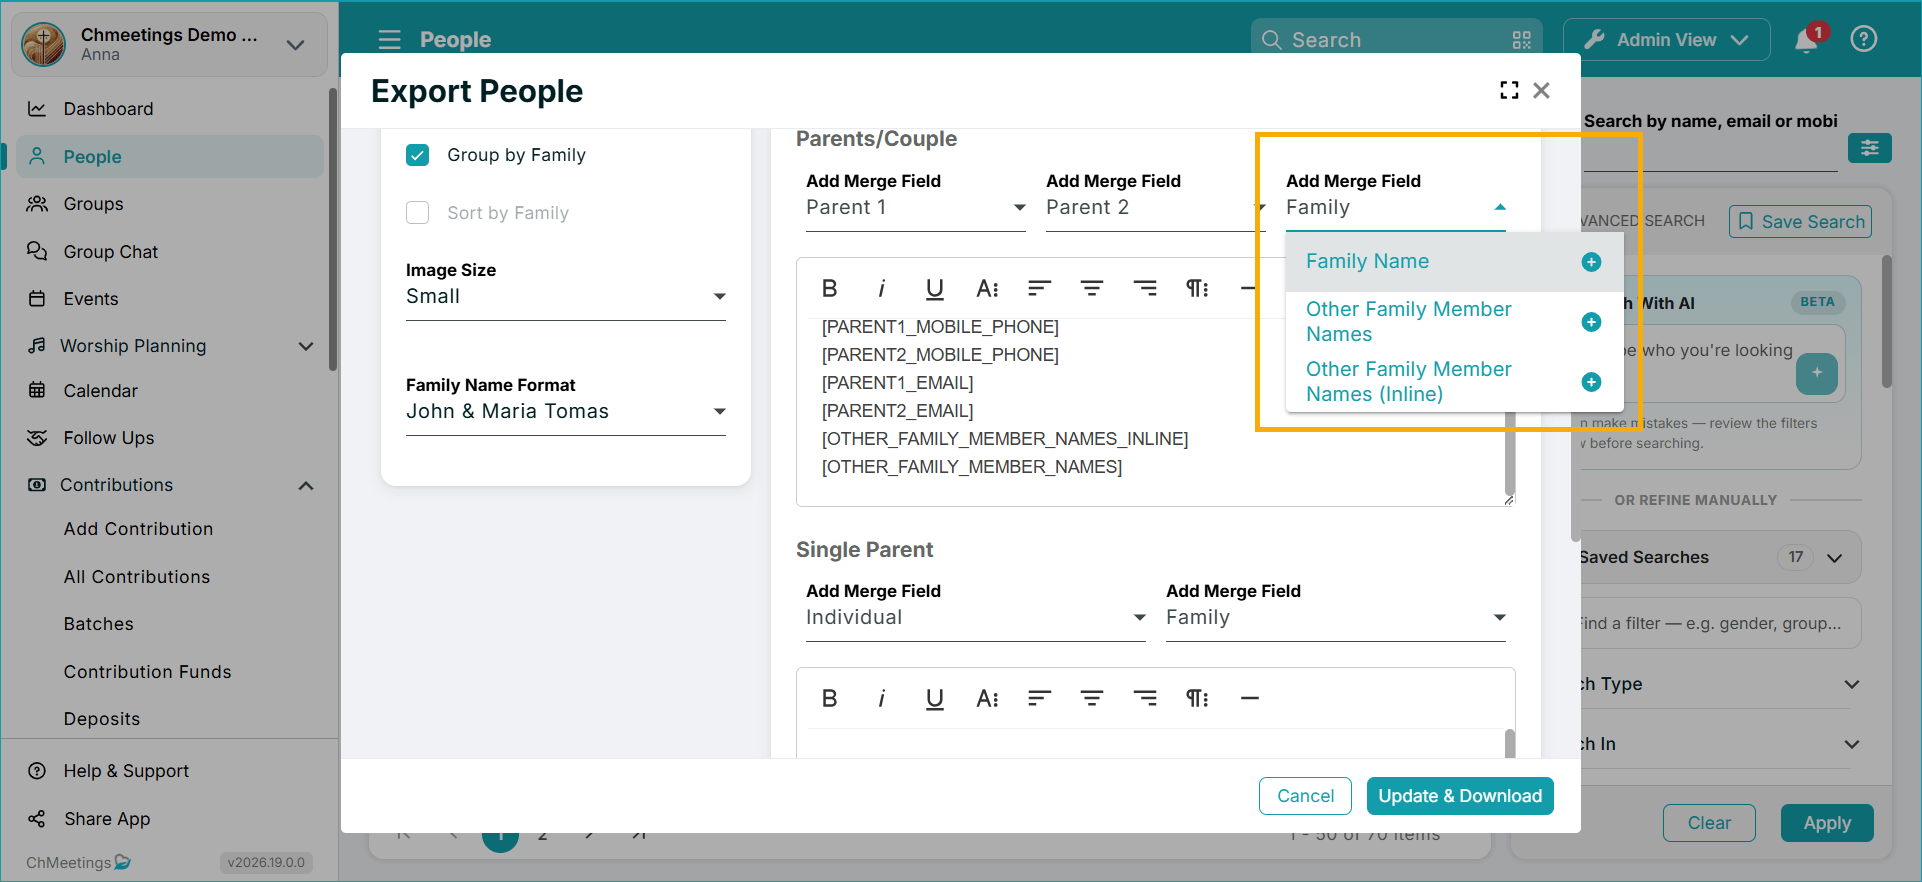Image resolution: width=1922 pixels, height=882 pixels.
Task: Underline text in Parents/Couple editor
Action: point(934,289)
